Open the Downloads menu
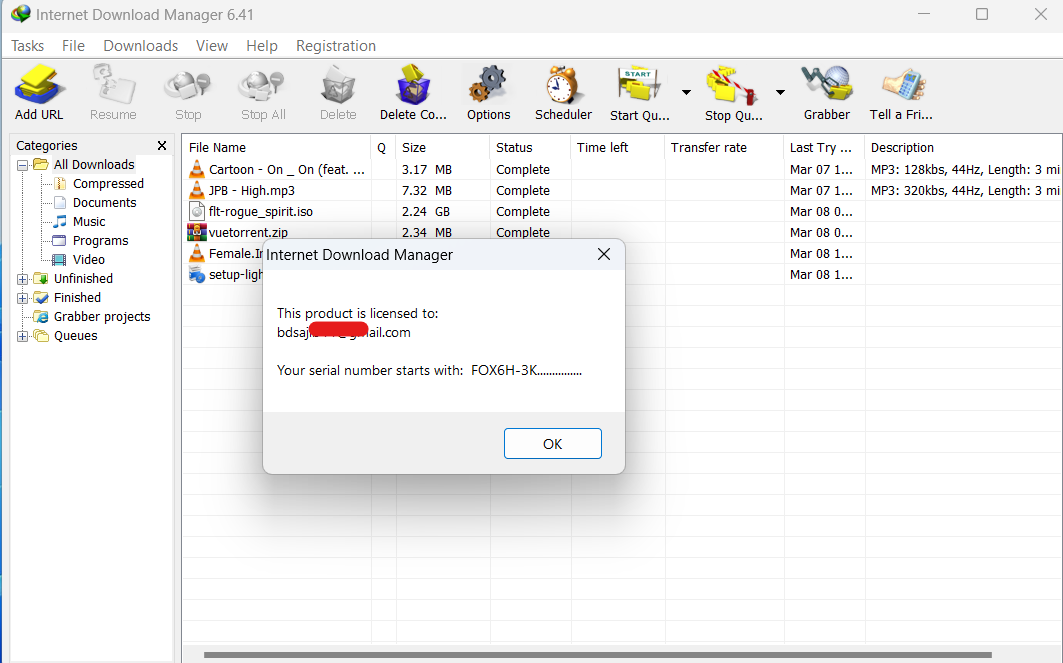This screenshot has height=663, width=1063. [x=140, y=45]
